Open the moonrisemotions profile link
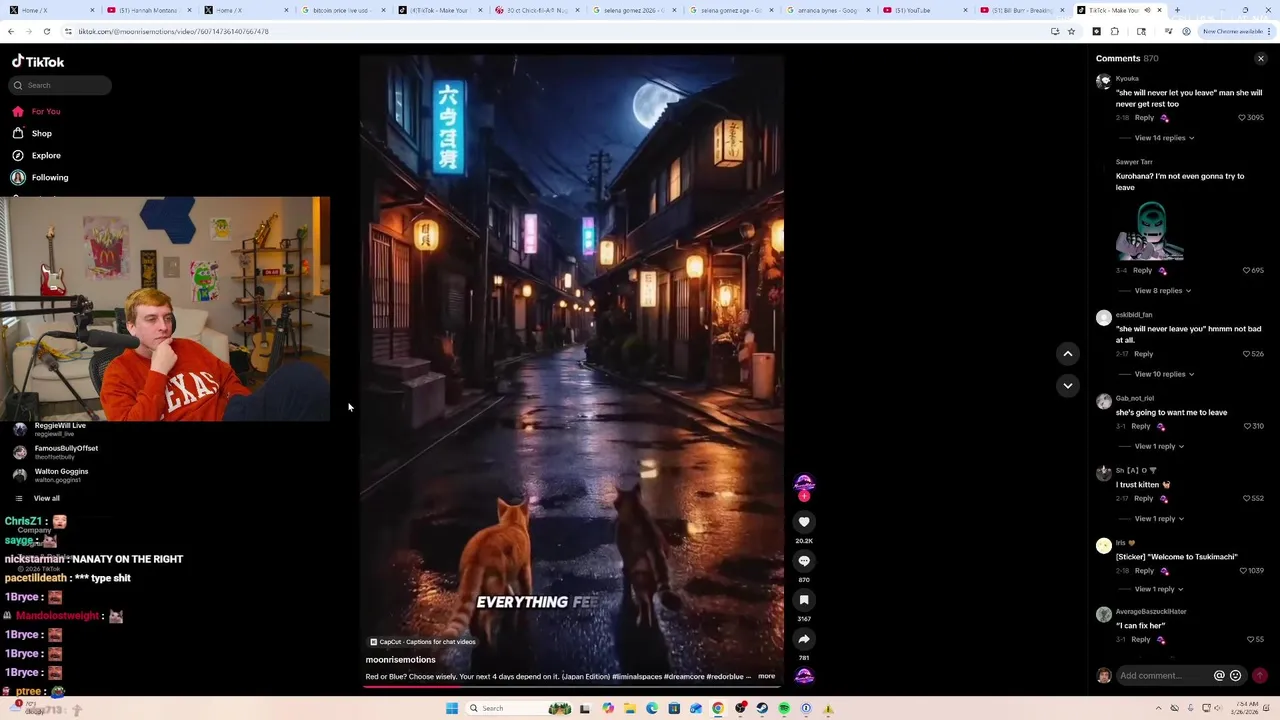Screen dimensions: 1280x720 pyautogui.click(x=400, y=660)
